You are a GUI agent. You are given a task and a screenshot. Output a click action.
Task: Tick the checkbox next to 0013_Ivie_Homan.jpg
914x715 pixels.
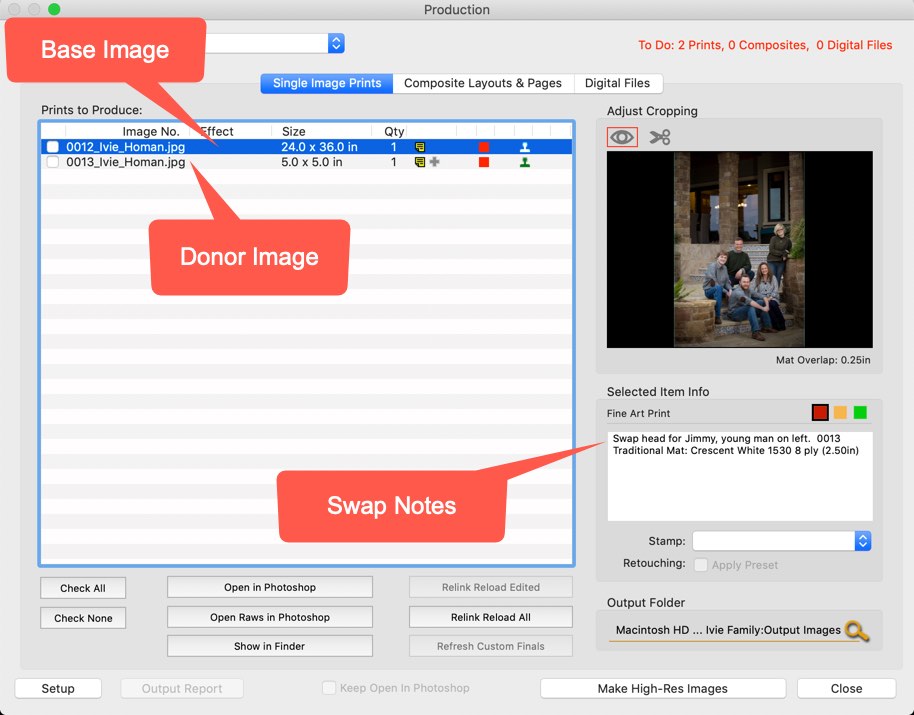pos(53,162)
